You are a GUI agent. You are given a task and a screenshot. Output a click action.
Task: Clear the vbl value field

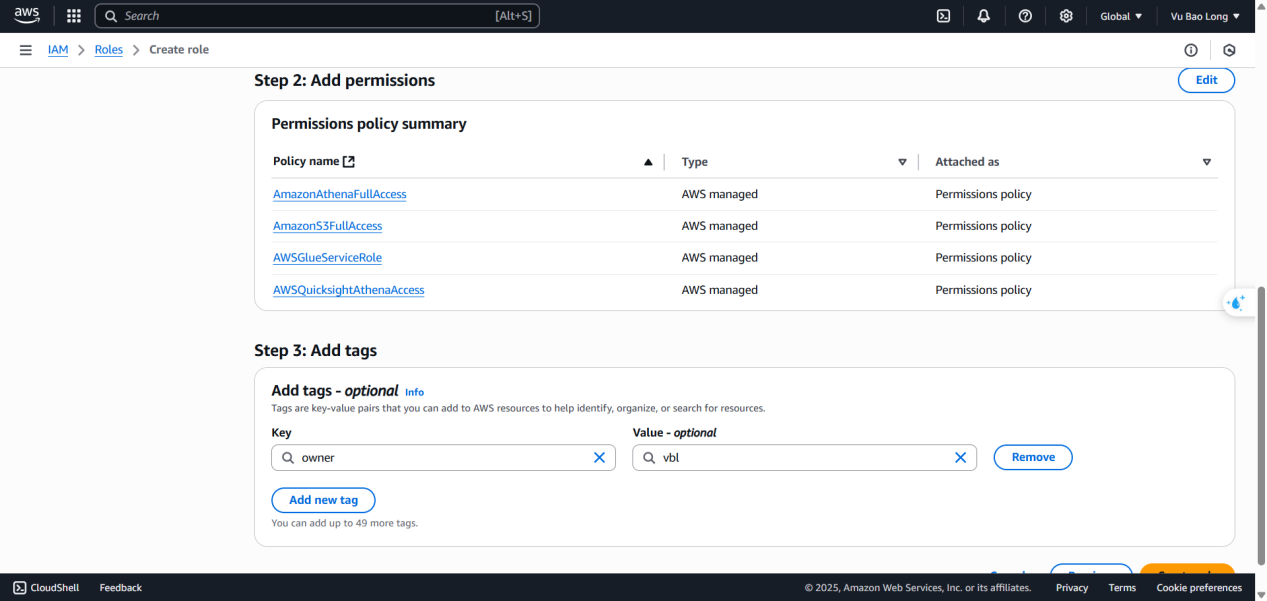(x=960, y=457)
